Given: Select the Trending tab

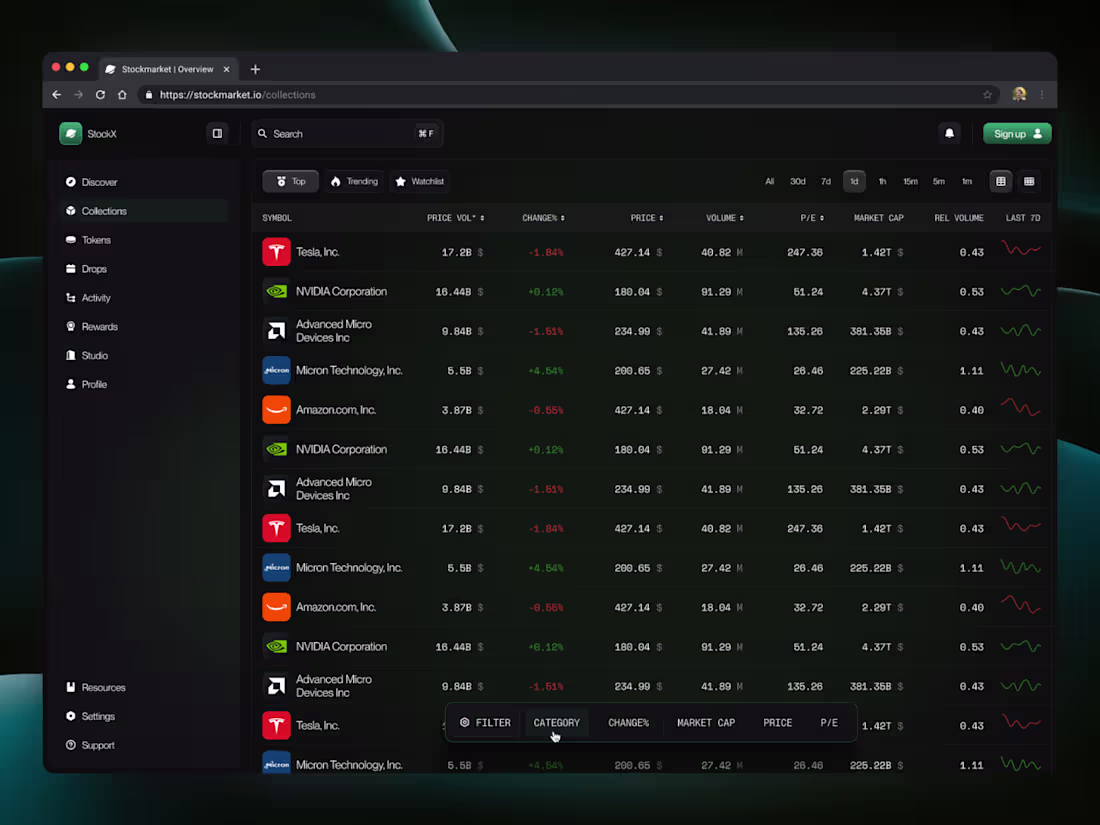Looking at the screenshot, I should coord(354,181).
